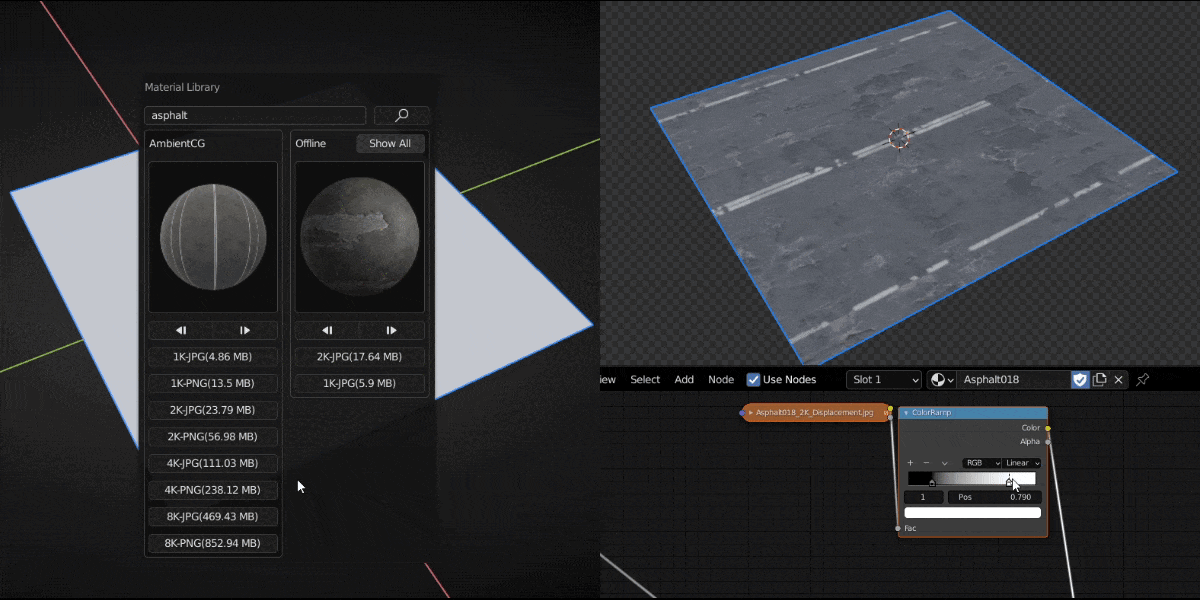The height and width of the screenshot is (600, 1200).
Task: Select Offline 1K-JPG(5.9 MB) option
Action: [x=360, y=384]
